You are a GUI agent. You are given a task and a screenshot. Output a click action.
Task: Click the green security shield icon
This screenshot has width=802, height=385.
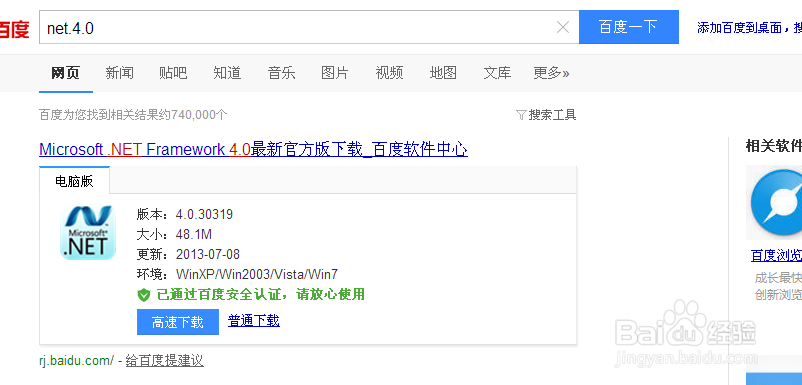pos(144,295)
